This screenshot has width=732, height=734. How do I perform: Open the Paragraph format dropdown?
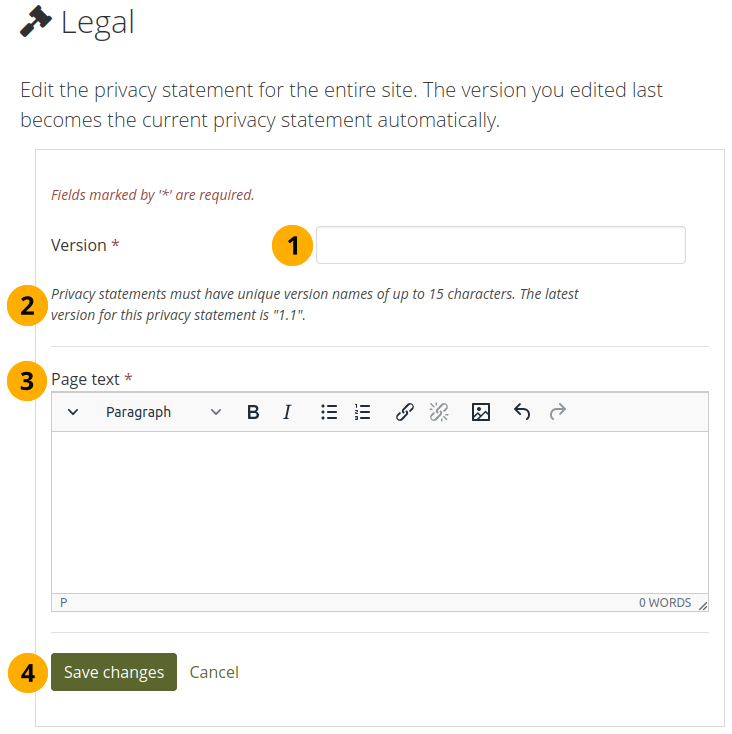pyautogui.click(x=164, y=412)
